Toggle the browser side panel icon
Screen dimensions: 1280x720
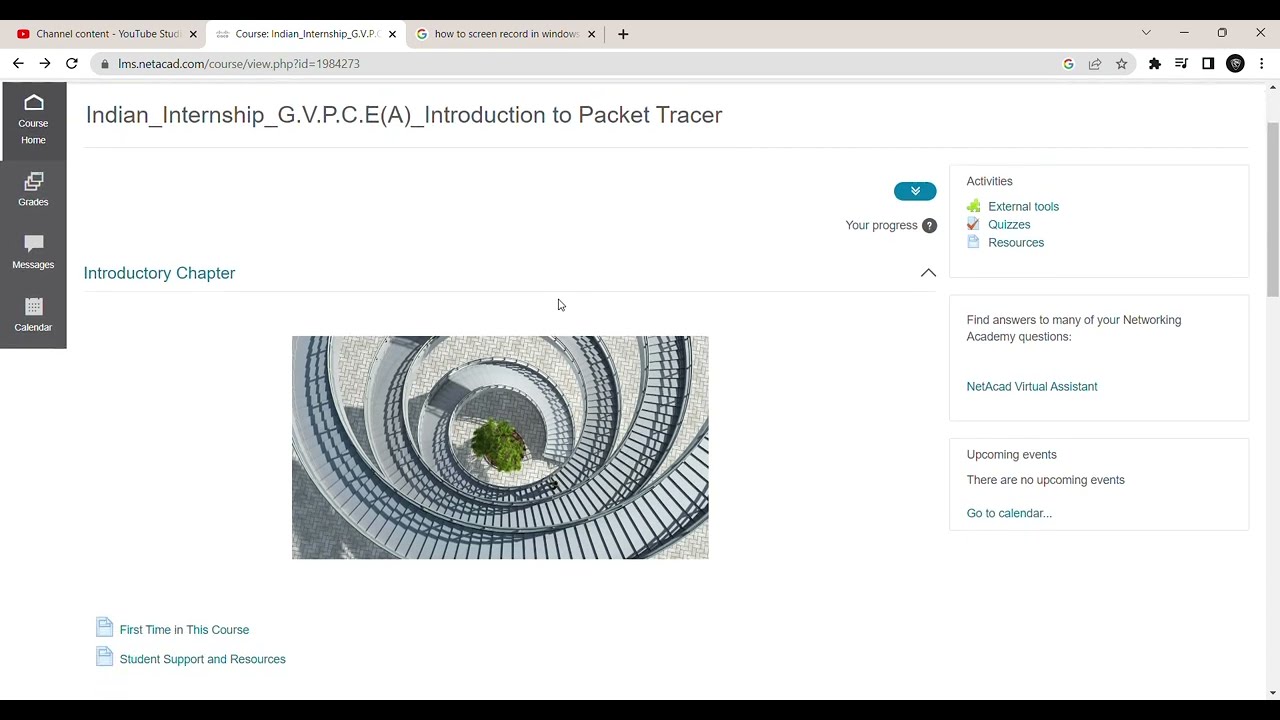(1208, 64)
